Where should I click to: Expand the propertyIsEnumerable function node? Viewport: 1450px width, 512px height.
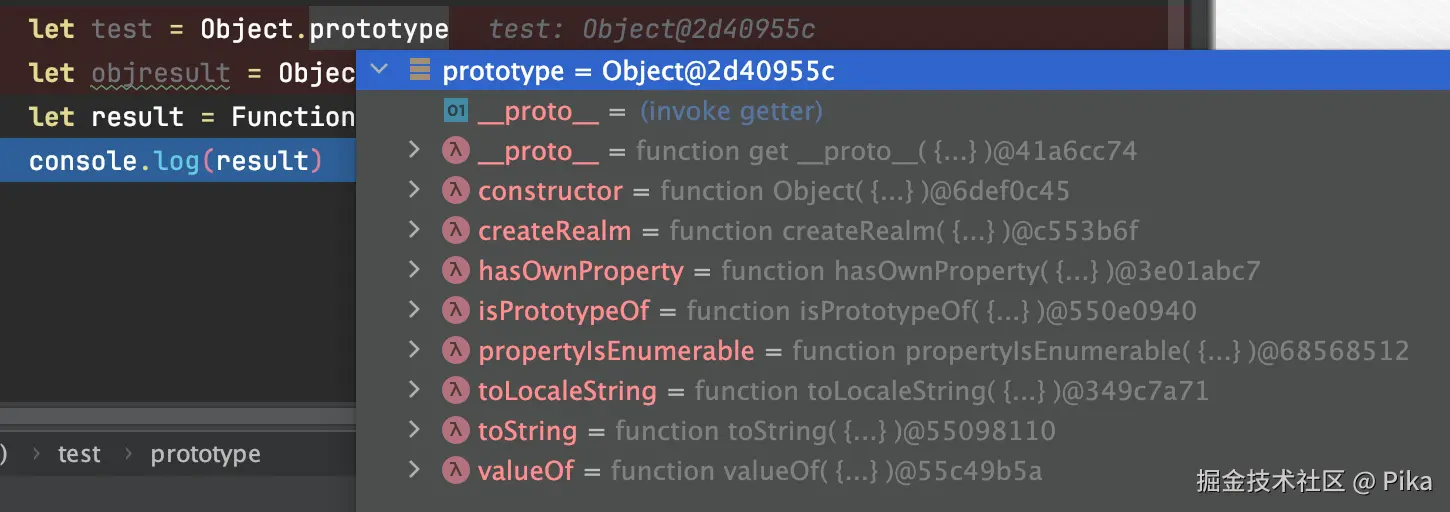[414, 351]
